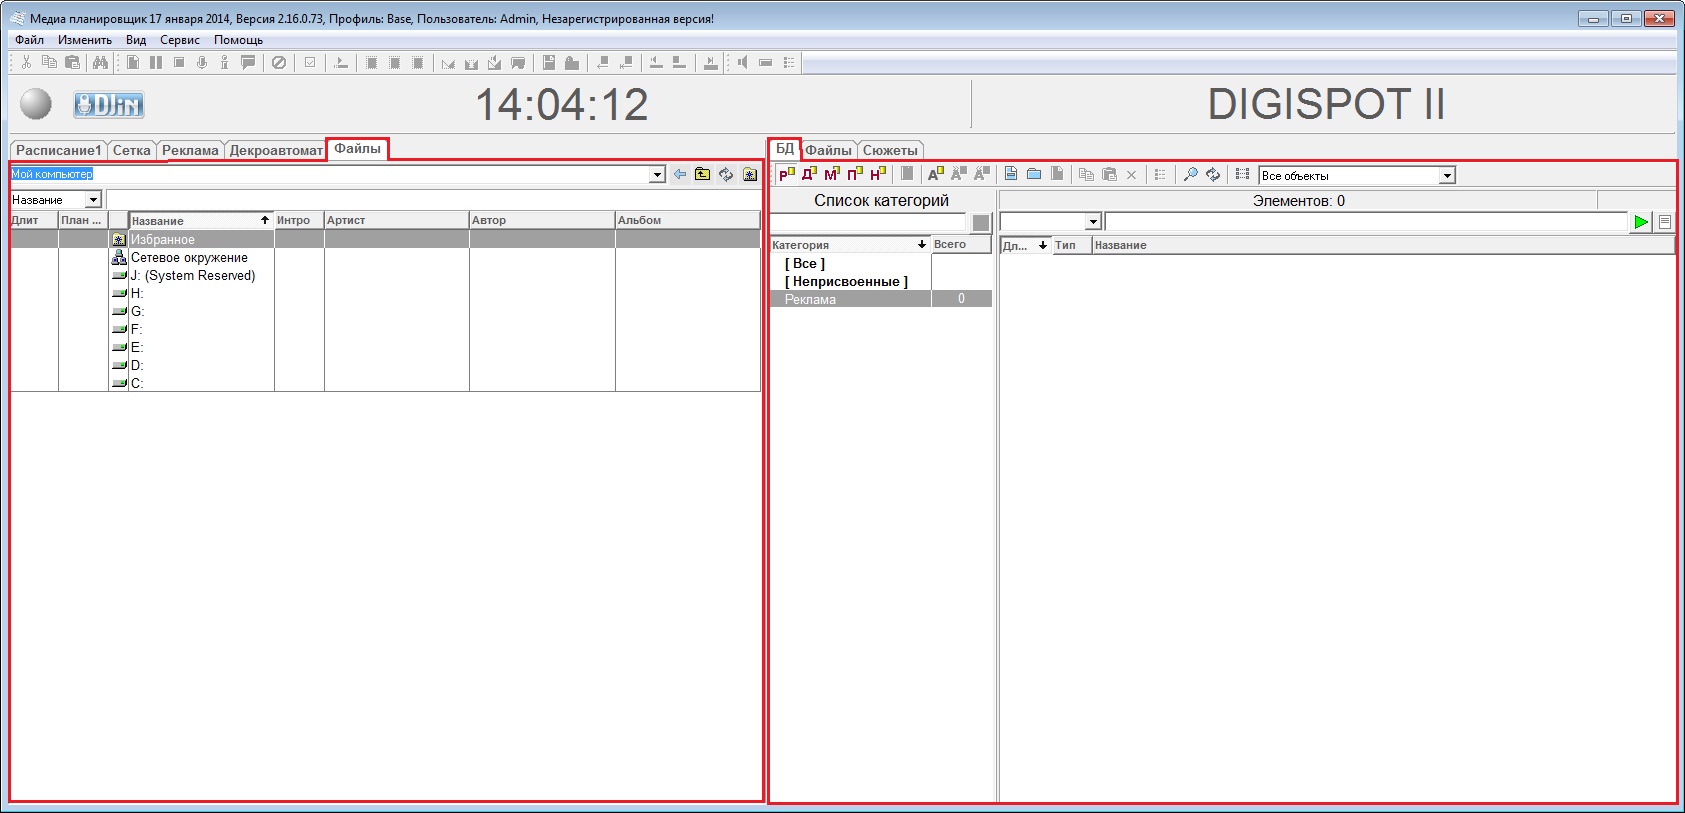The height and width of the screenshot is (813, 1685).
Task: Select the БД tab in the right panel
Action: [x=785, y=149]
